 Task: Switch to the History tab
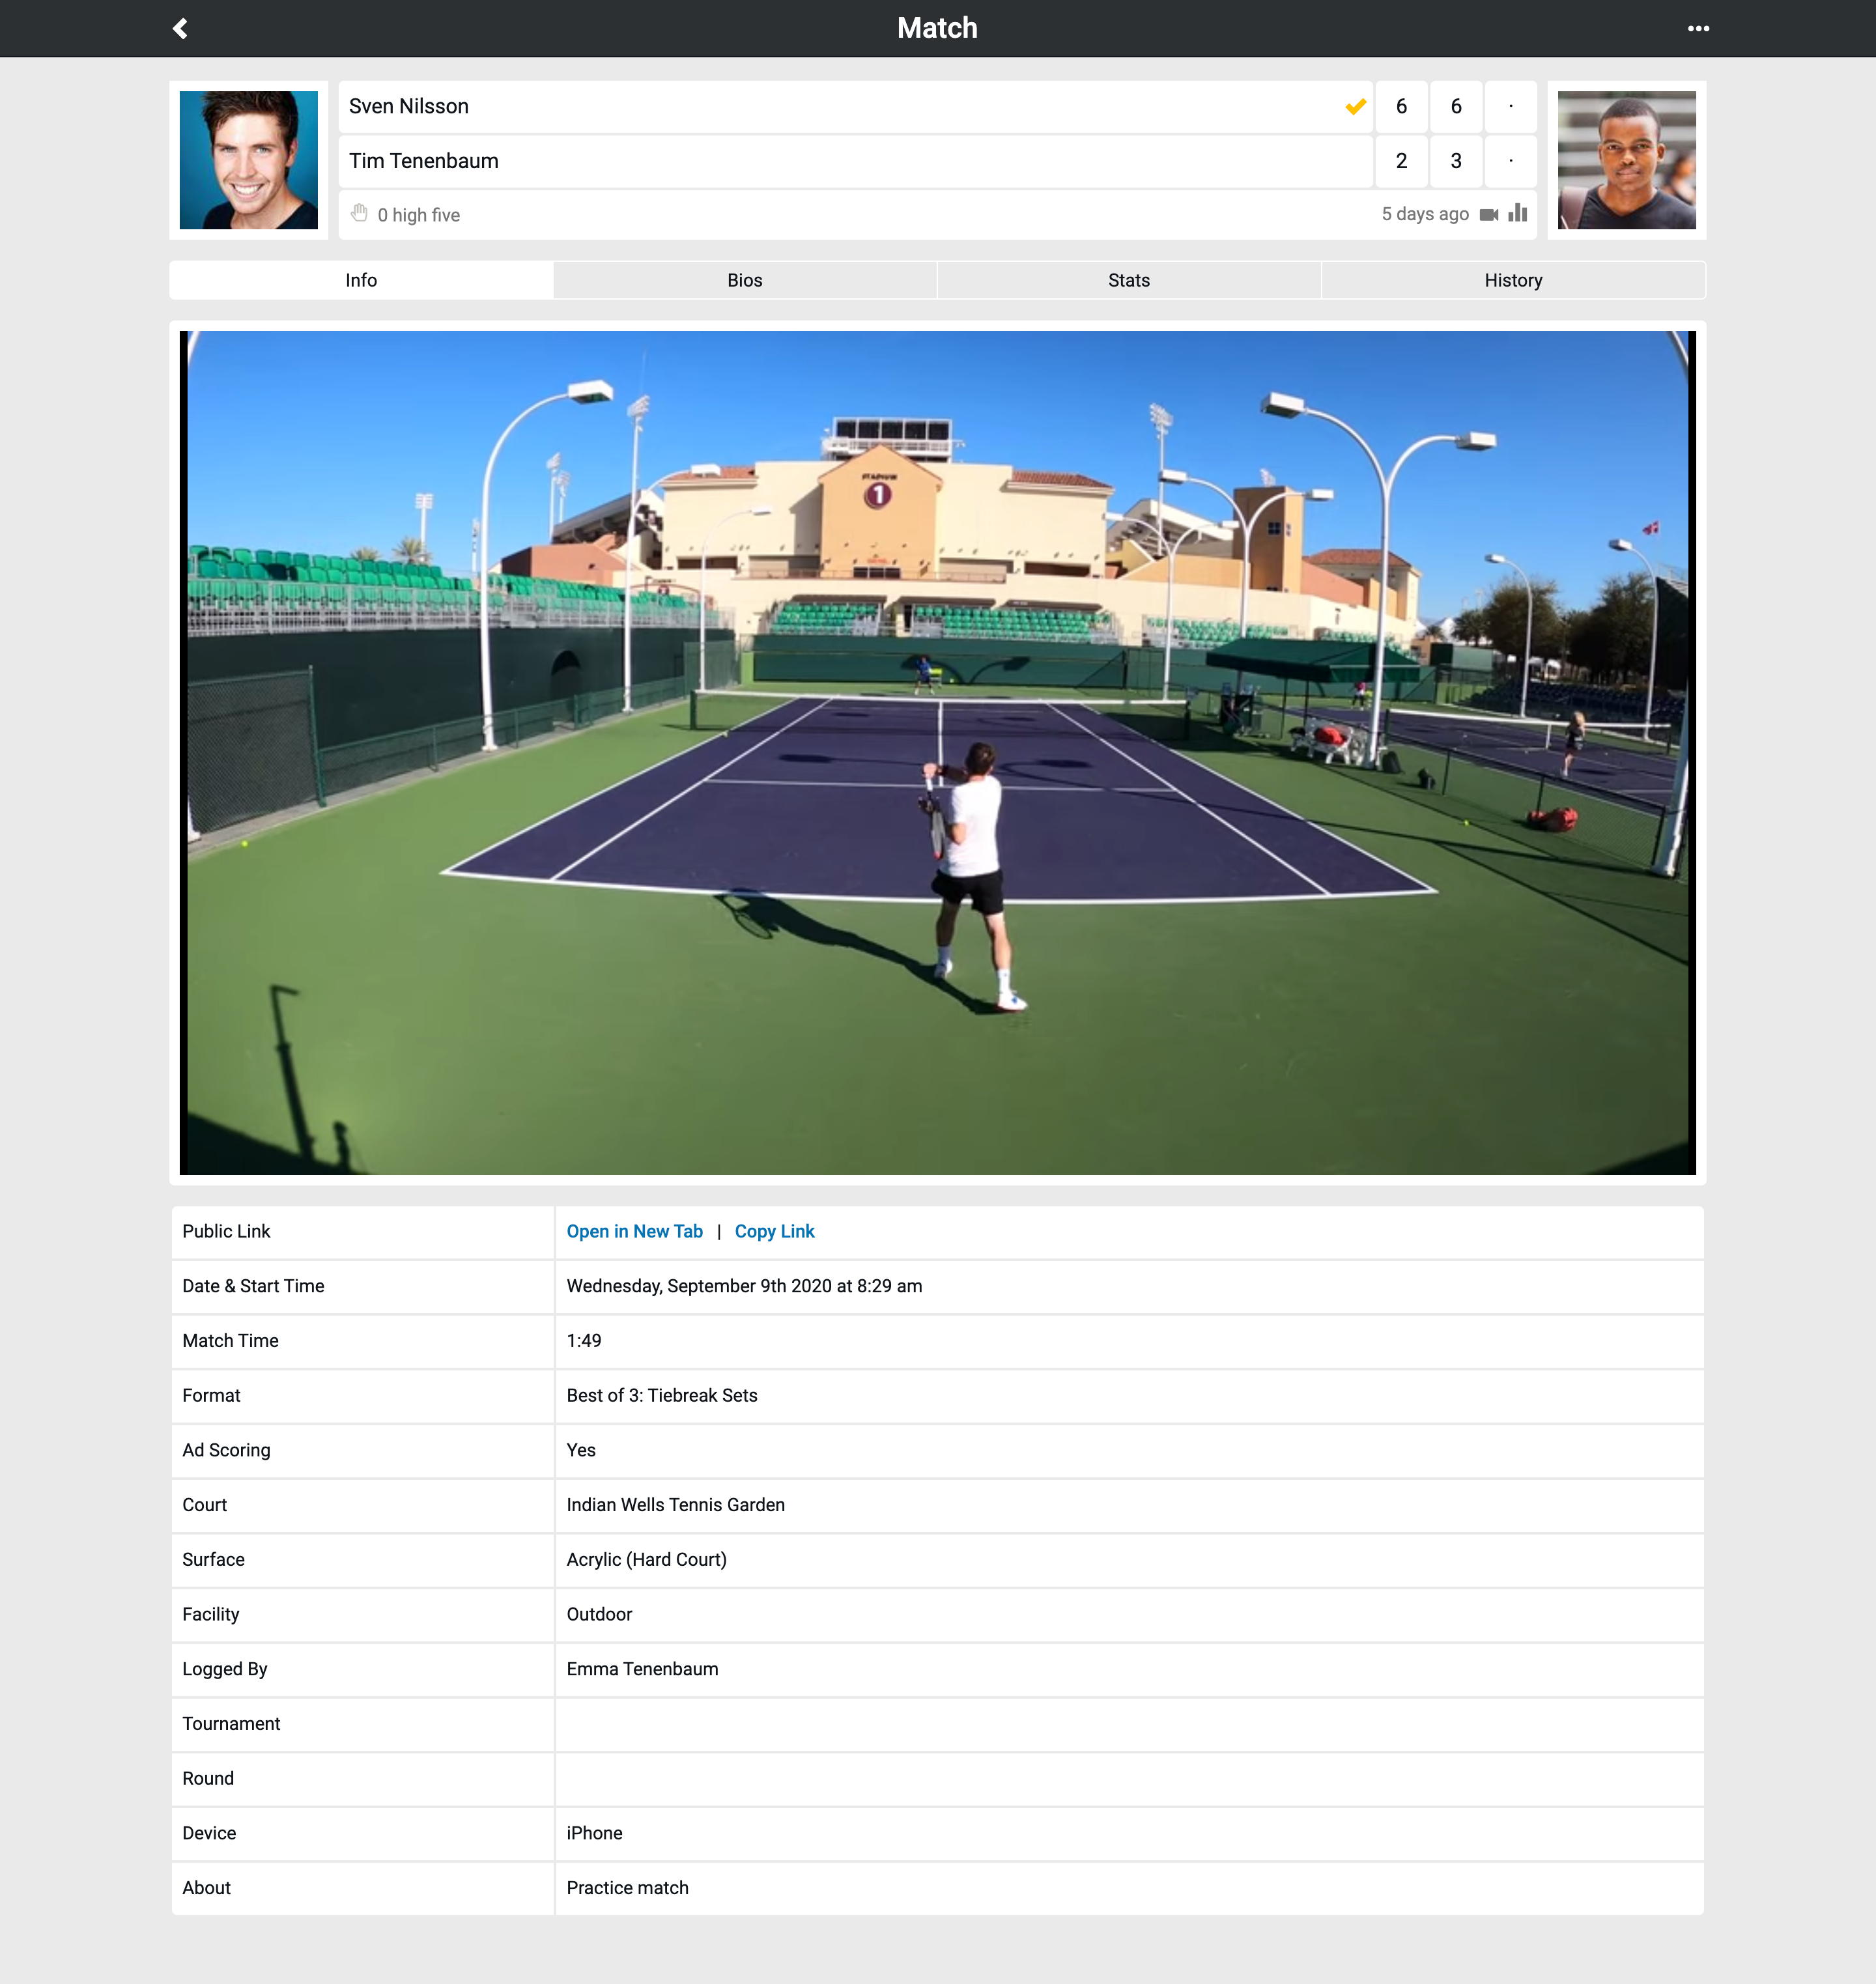[1513, 279]
